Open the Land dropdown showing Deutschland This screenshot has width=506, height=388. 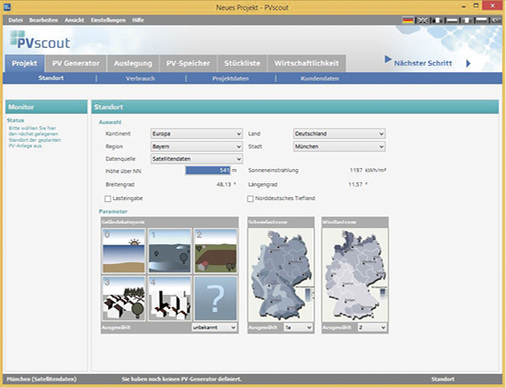click(339, 134)
